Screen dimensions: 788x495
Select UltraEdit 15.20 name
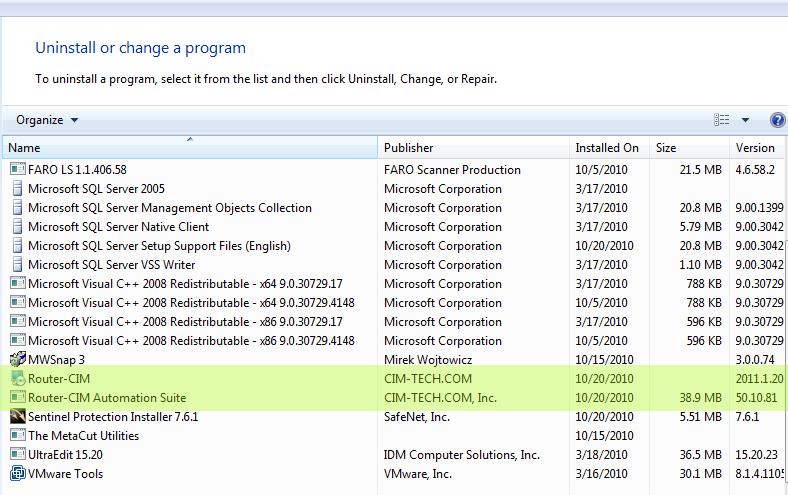coord(65,455)
